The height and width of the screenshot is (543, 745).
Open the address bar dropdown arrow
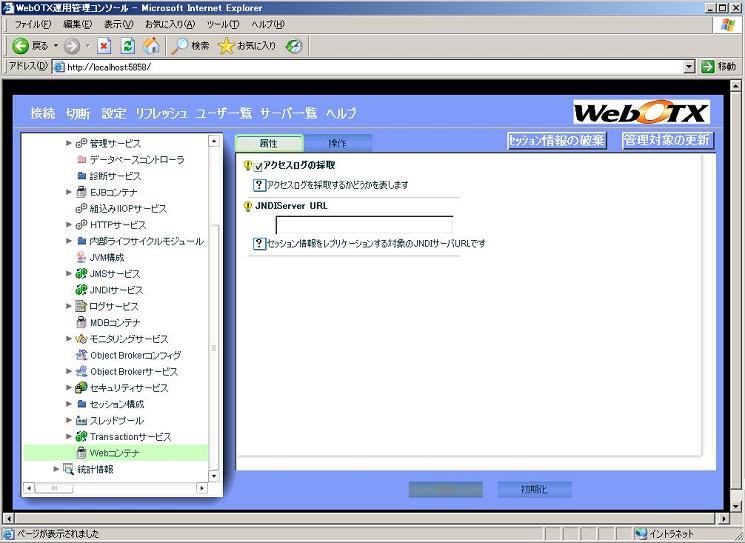coord(689,67)
